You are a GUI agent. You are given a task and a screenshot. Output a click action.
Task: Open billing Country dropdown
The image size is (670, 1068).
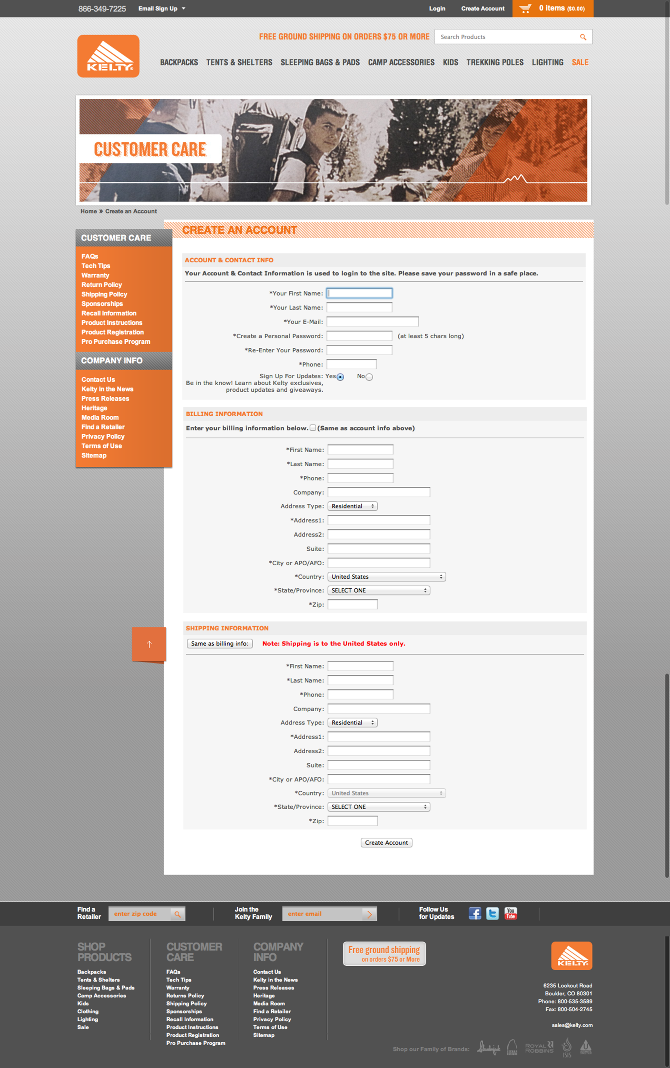[387, 577]
